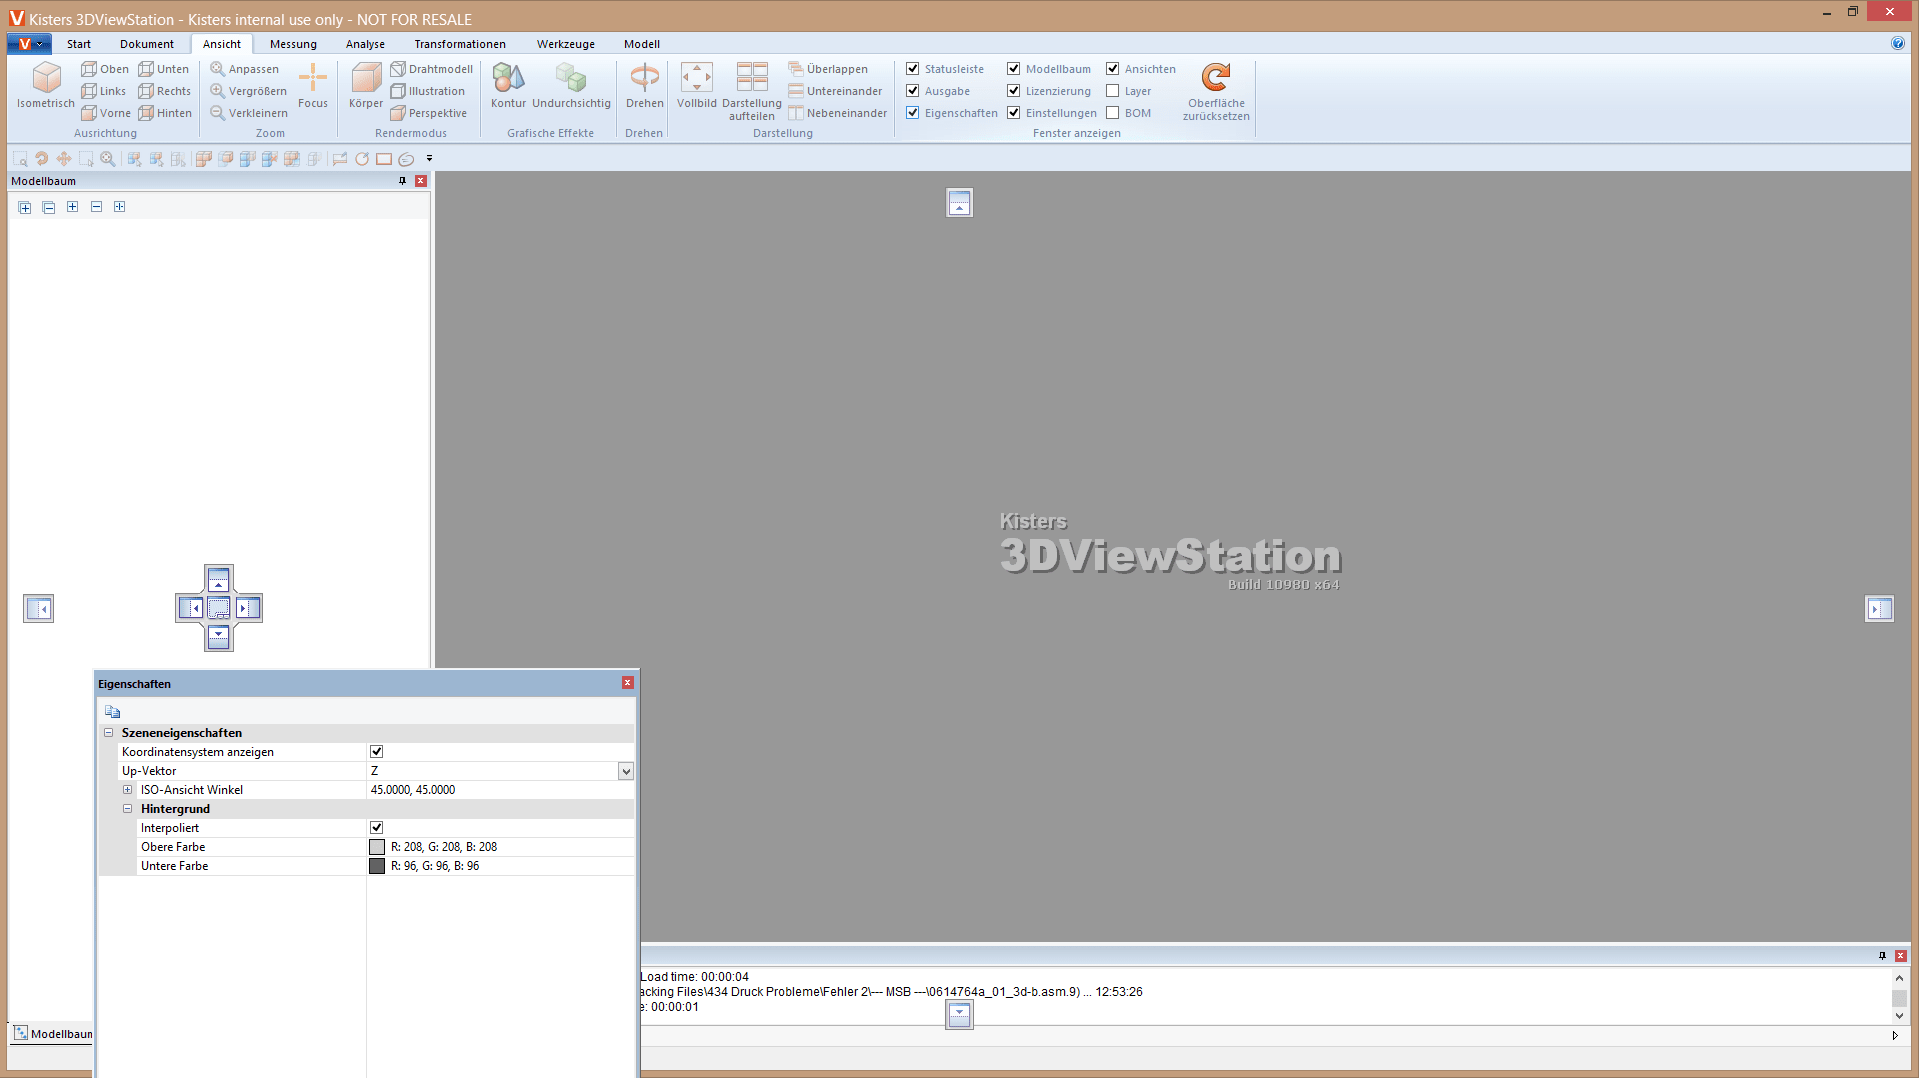The width and height of the screenshot is (1919, 1078).
Task: Pin the Modellbaum panel
Action: point(403,181)
